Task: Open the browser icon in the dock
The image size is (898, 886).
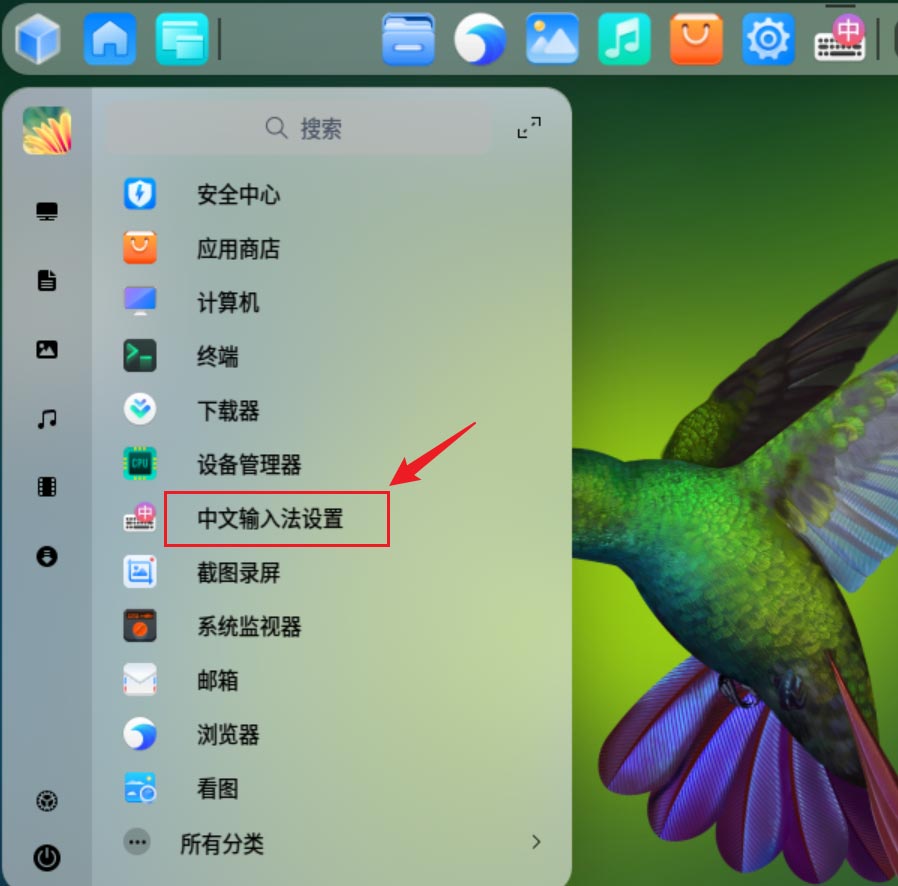Action: coord(480,39)
